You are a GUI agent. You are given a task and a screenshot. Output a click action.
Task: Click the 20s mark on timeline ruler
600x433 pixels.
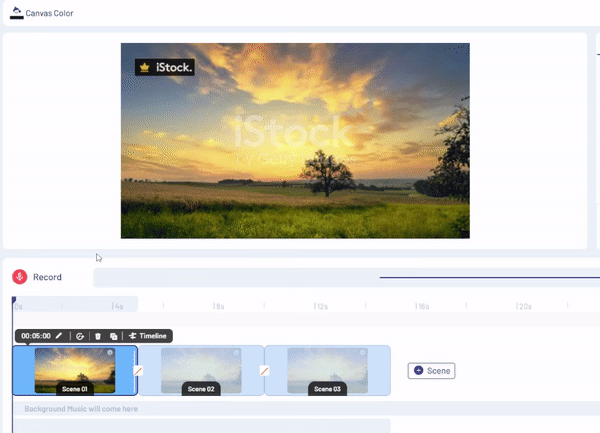tap(523, 306)
